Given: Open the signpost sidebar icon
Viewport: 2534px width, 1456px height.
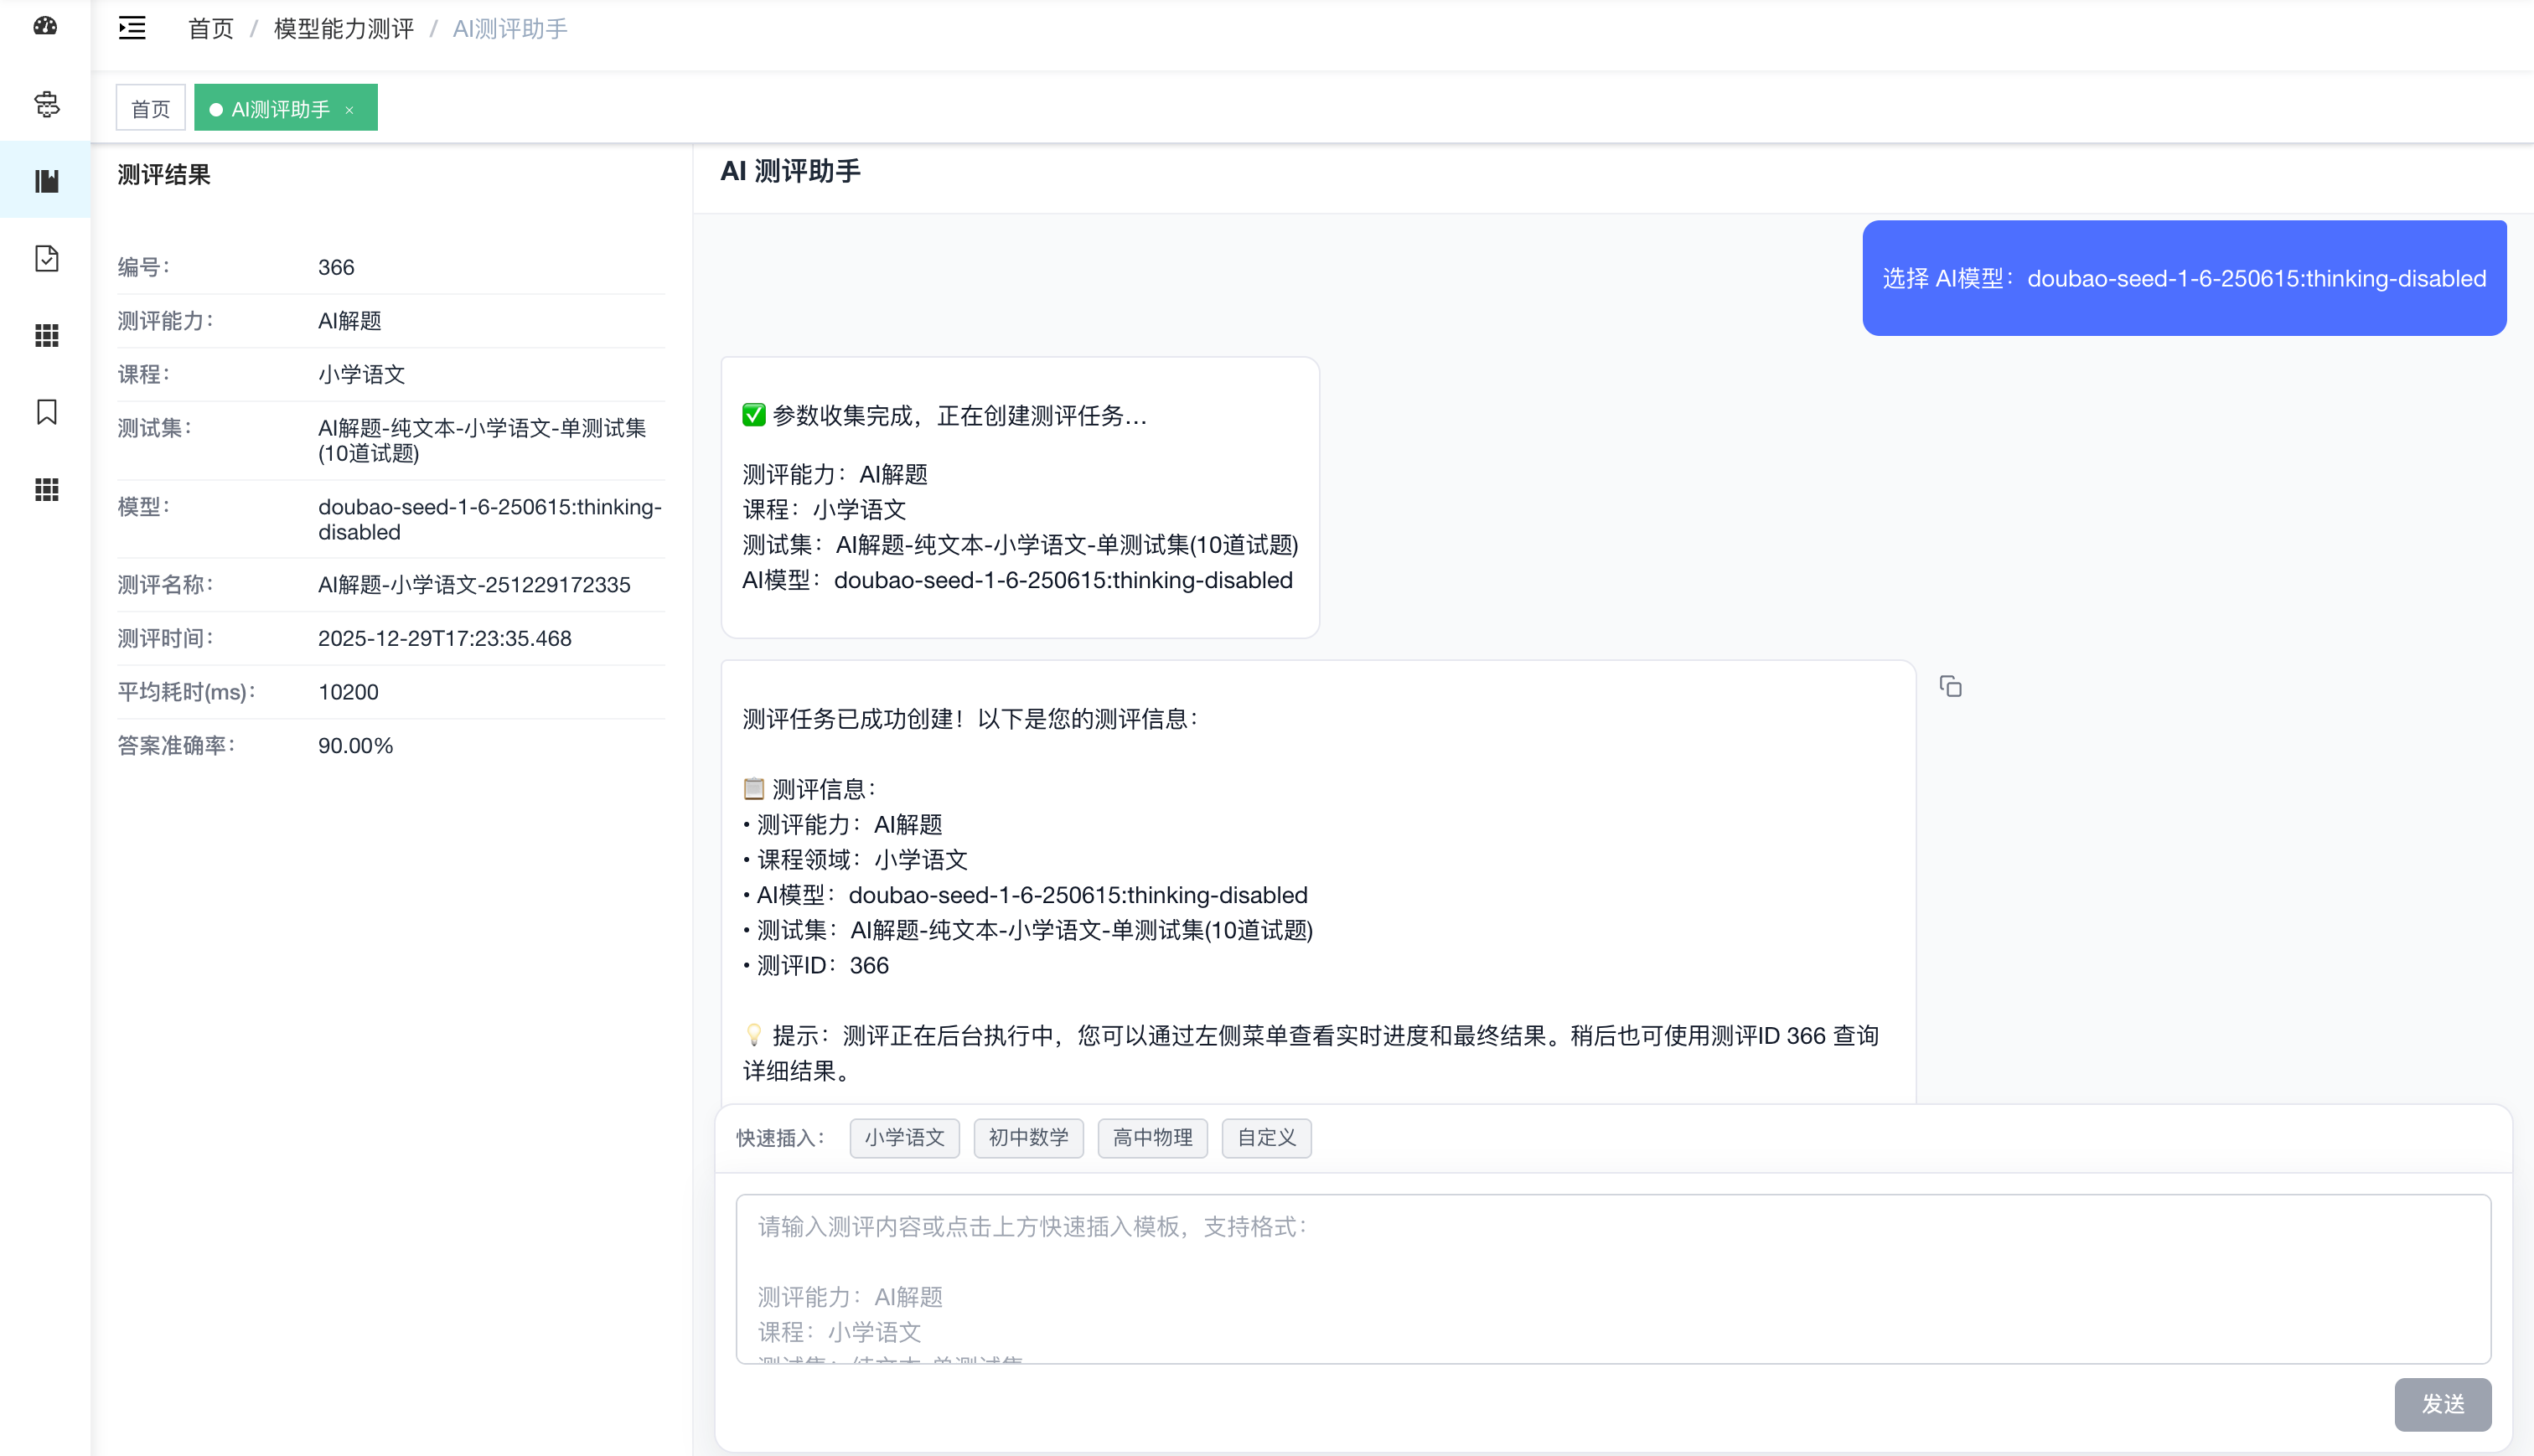Looking at the screenshot, I should click(46, 104).
